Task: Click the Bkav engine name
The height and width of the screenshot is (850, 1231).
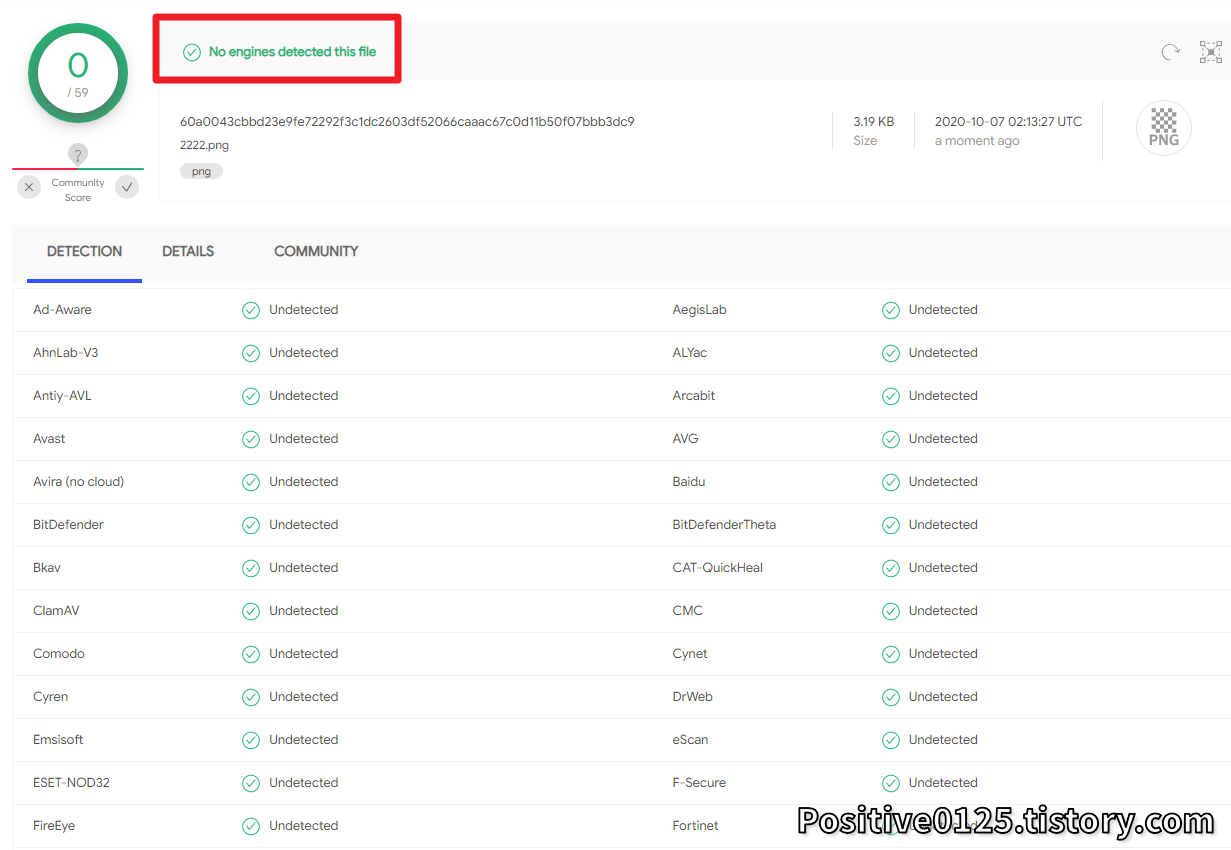Action: point(47,568)
